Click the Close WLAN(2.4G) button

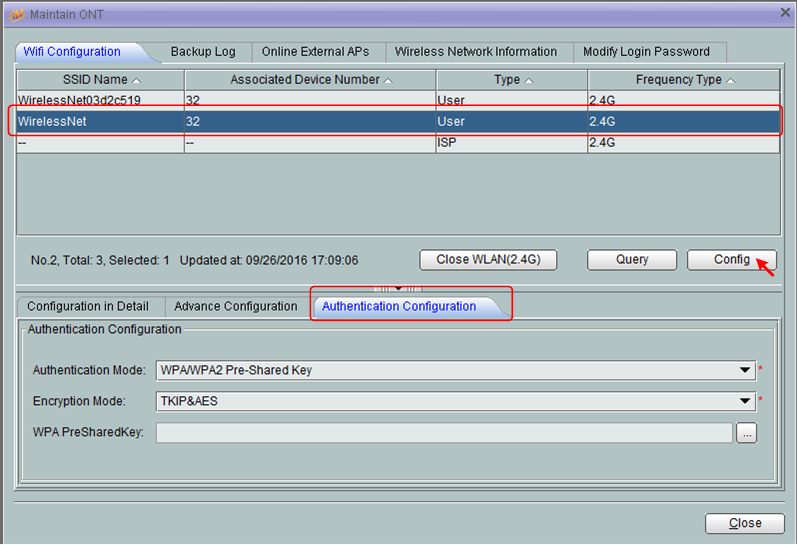(x=488, y=260)
